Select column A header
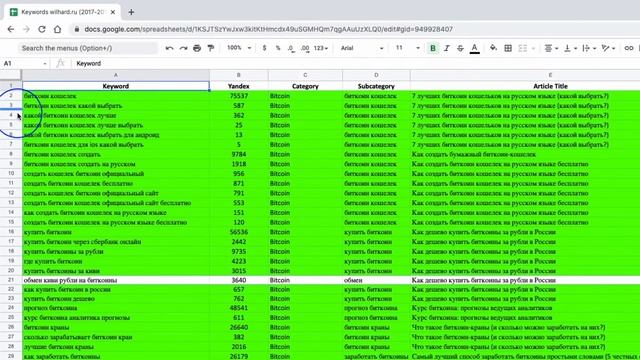The width and height of the screenshot is (640, 360). (x=116, y=75)
